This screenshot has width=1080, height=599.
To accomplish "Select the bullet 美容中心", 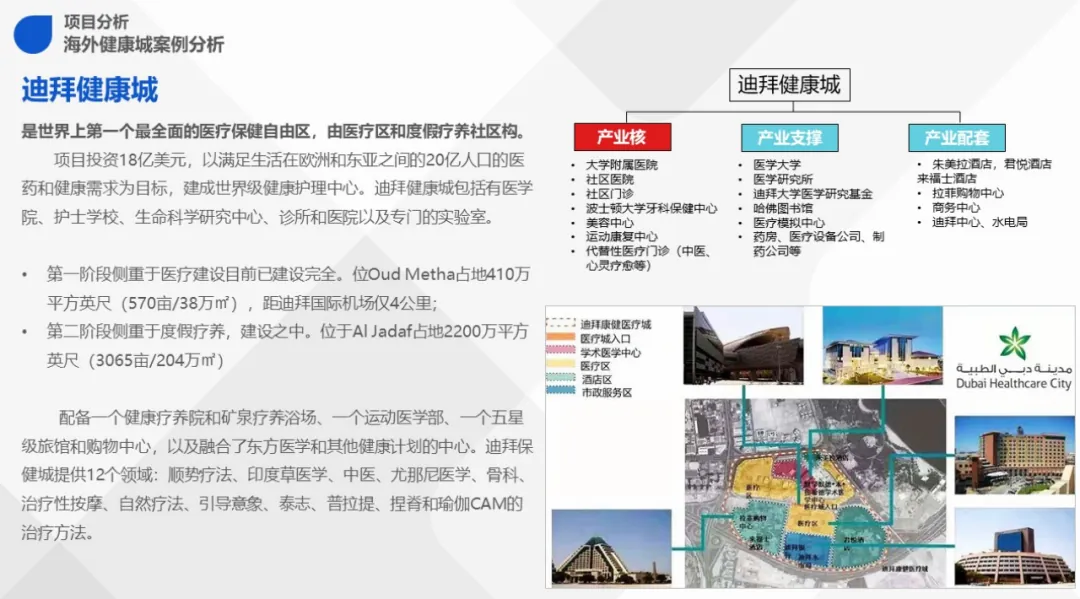I will tap(610, 222).
